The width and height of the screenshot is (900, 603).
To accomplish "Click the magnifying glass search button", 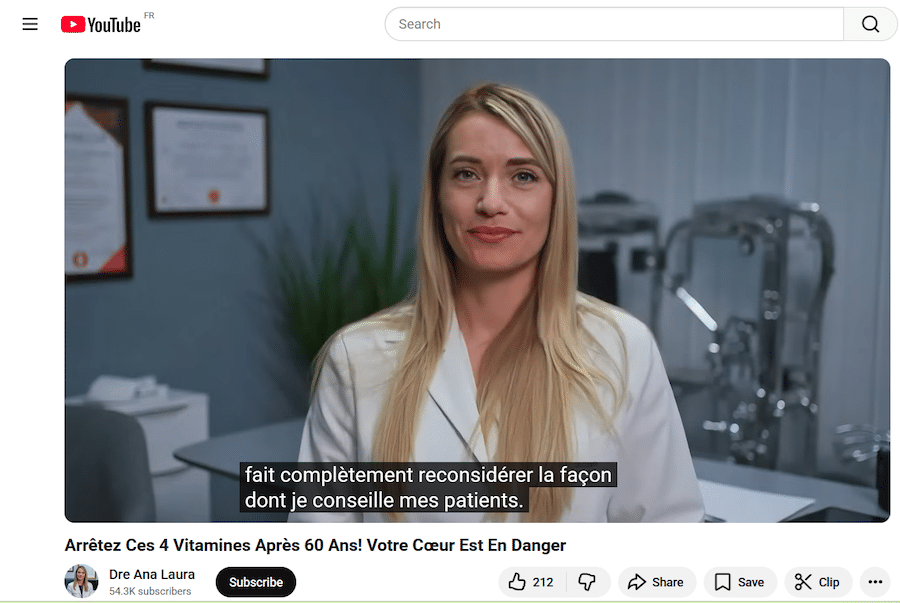I will 870,24.
